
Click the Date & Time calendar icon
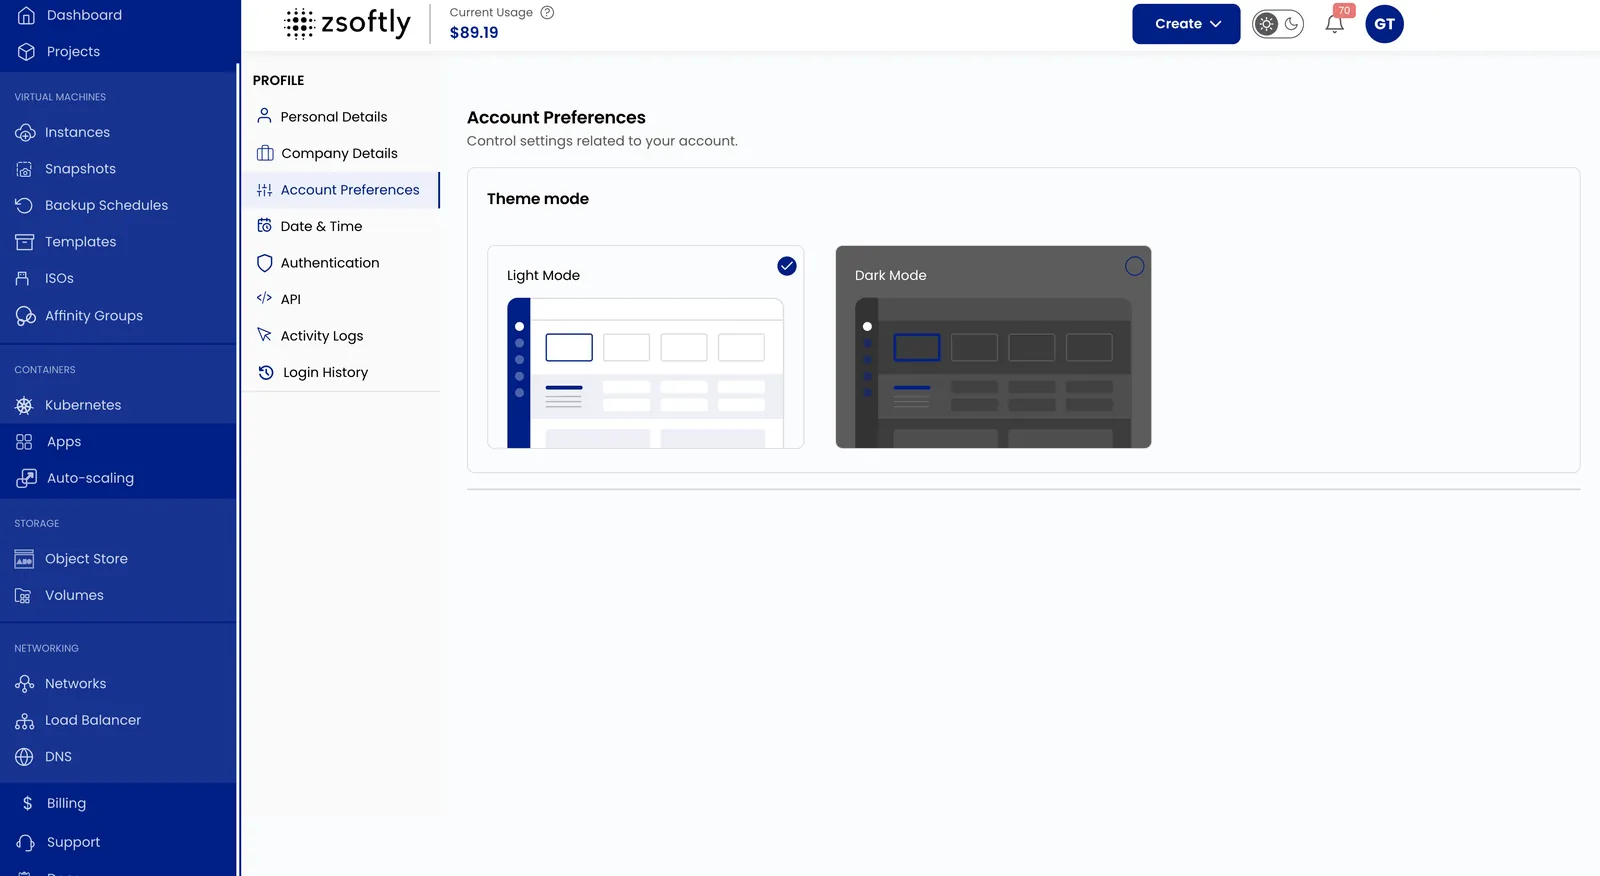pos(264,226)
